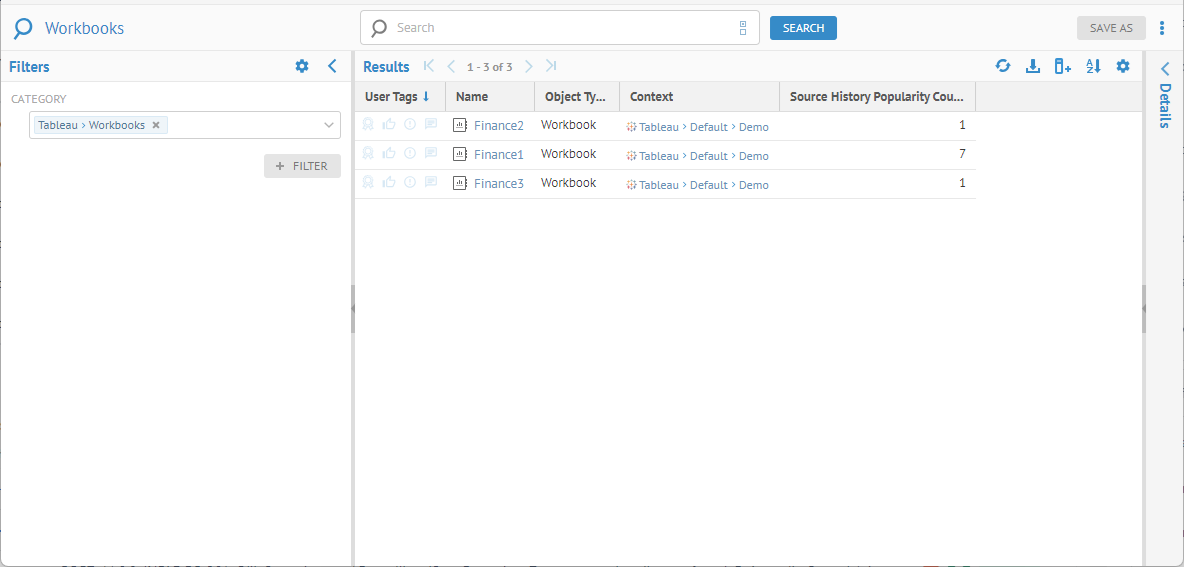The image size is (1184, 567).
Task: Open the Finance1 workbook link
Action: [x=498, y=154]
